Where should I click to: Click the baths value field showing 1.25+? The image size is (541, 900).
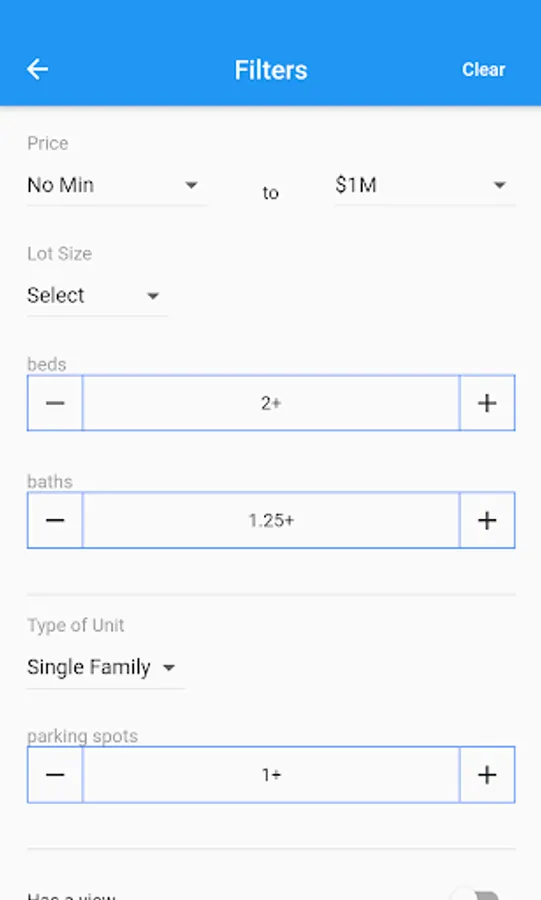click(x=271, y=520)
